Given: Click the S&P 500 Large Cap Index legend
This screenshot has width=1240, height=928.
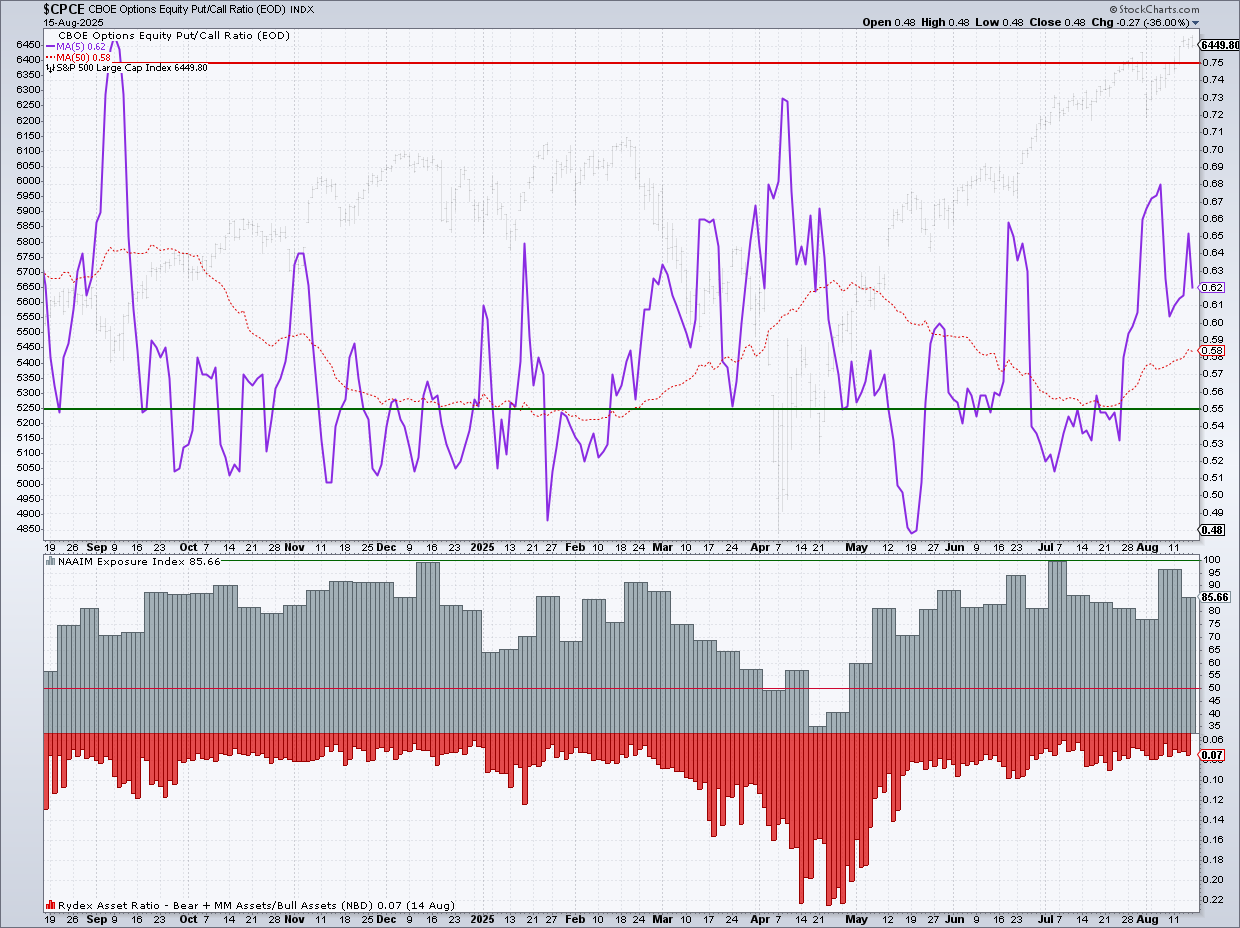Looking at the screenshot, I should tap(132, 68).
